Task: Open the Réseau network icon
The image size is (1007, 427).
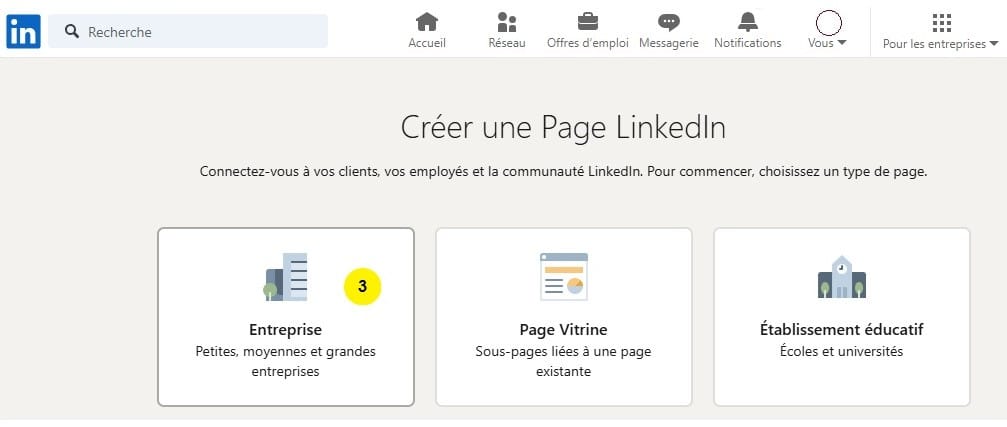Action: tap(507, 22)
